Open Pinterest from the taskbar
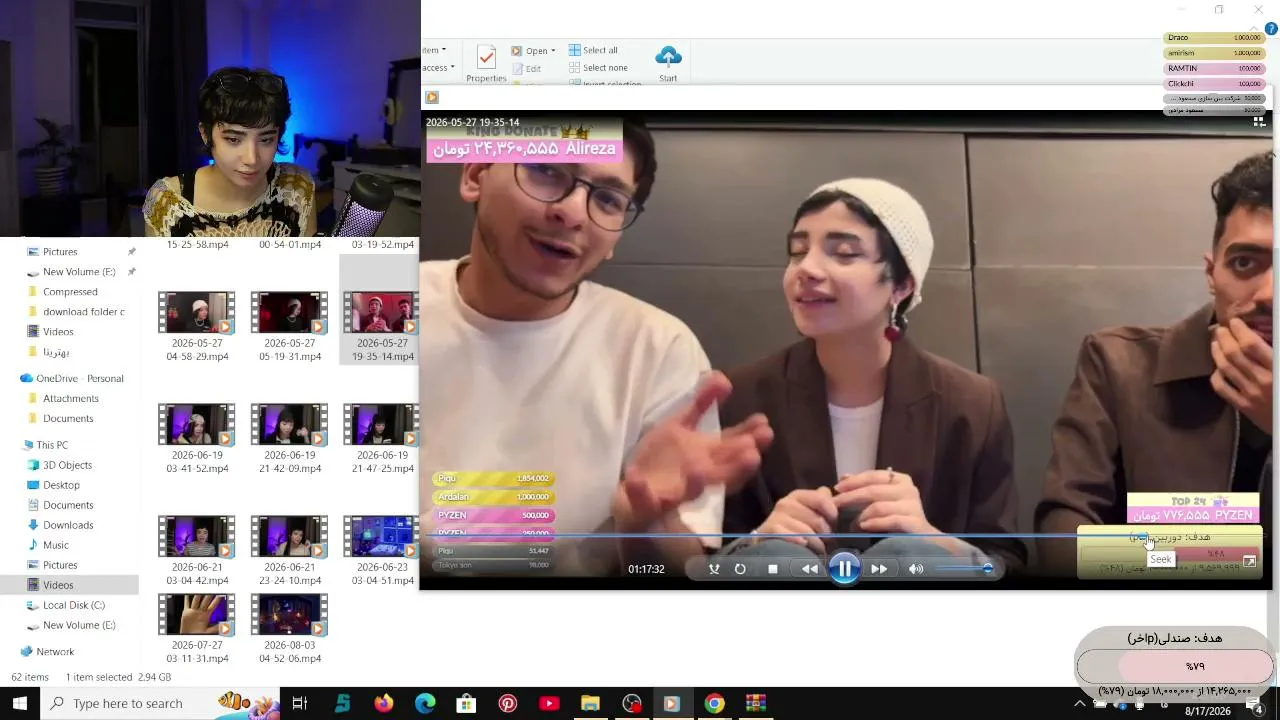The width and height of the screenshot is (1280, 720). 508,704
